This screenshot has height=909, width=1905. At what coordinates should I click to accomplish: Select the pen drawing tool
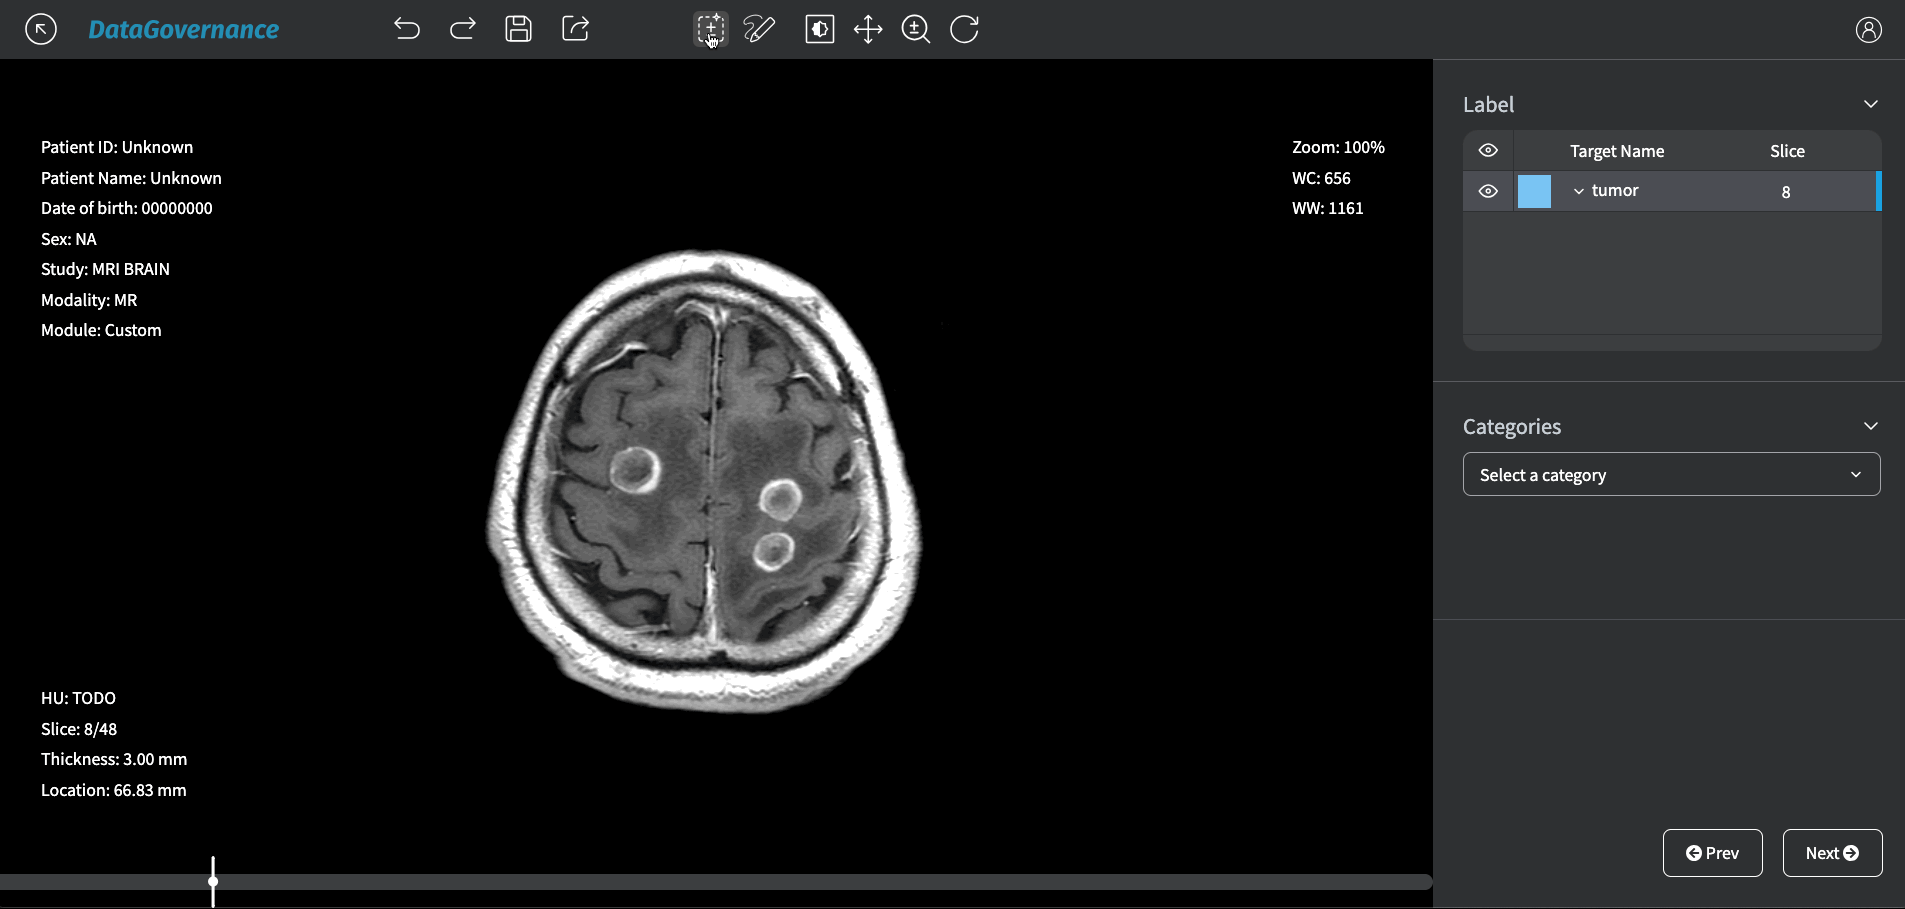coord(759,29)
